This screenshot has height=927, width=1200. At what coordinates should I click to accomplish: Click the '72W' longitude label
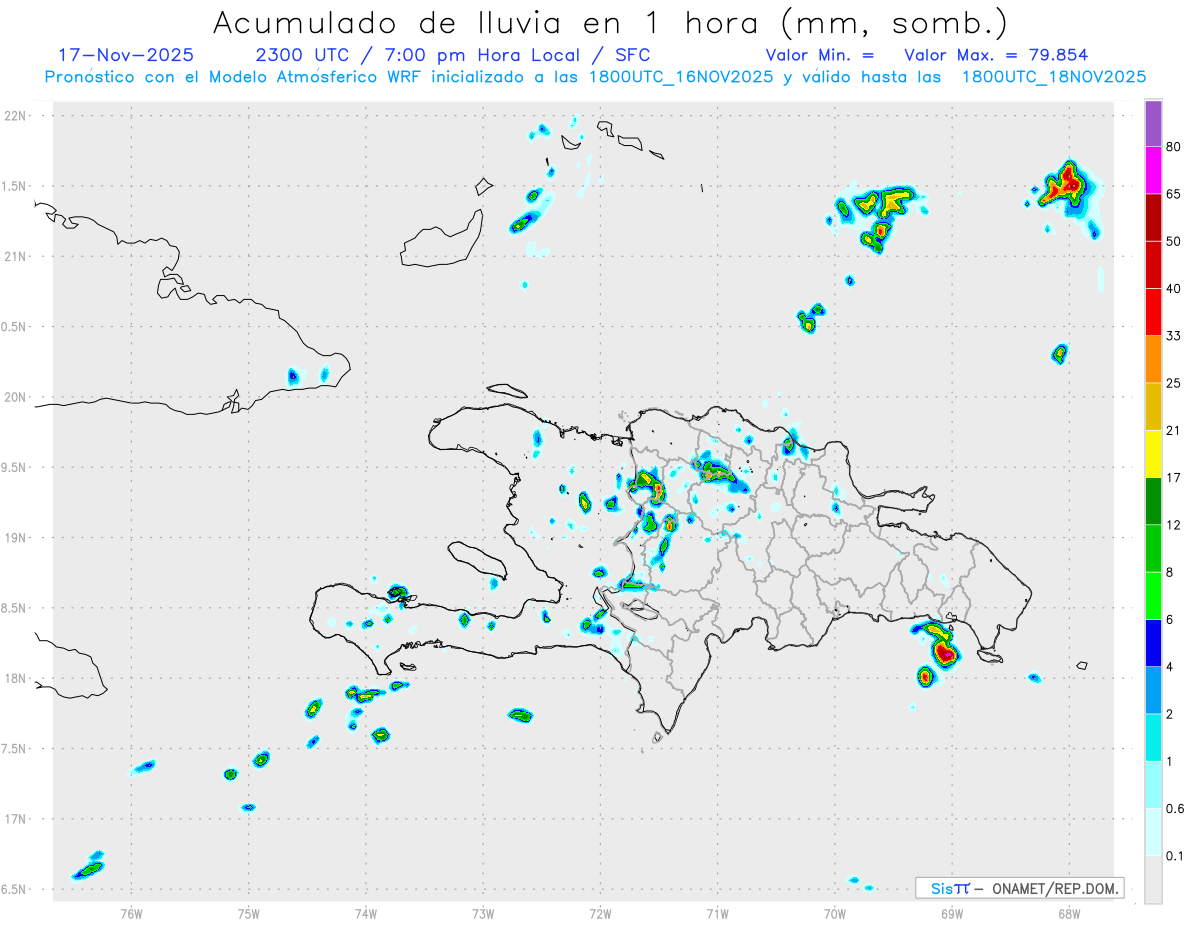(600, 913)
